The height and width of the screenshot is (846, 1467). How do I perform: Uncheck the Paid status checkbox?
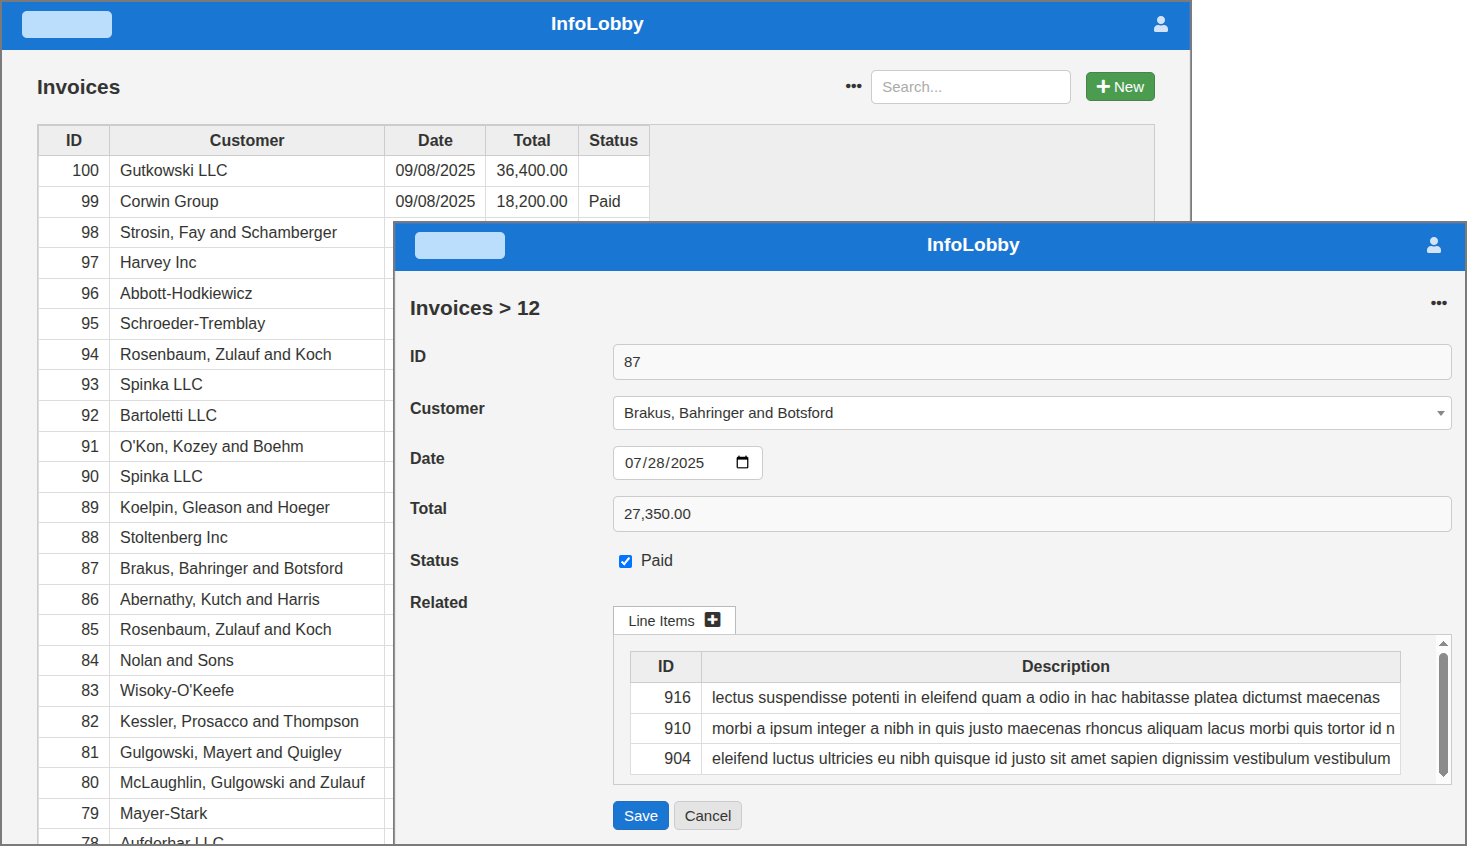(x=625, y=560)
